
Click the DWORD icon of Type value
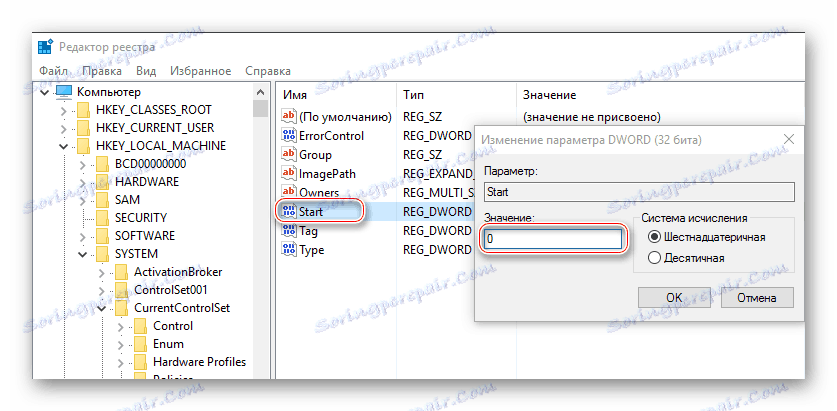click(288, 250)
